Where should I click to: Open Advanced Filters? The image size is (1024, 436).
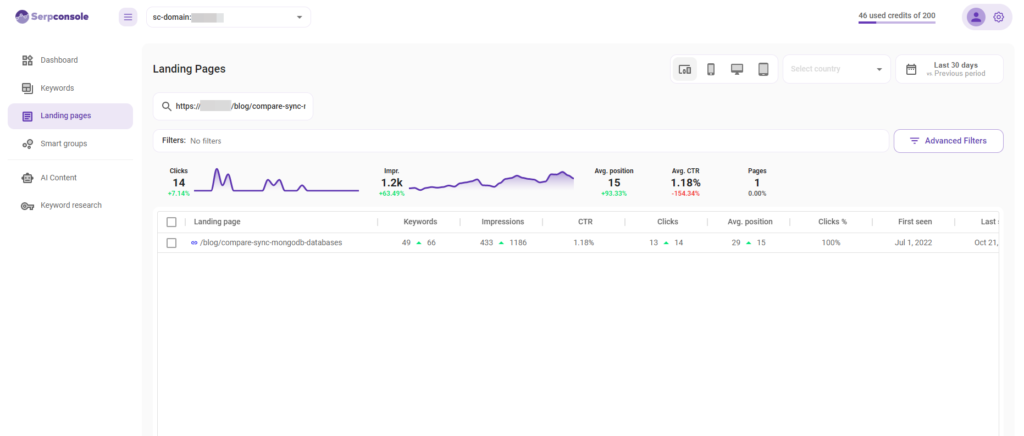coord(948,141)
